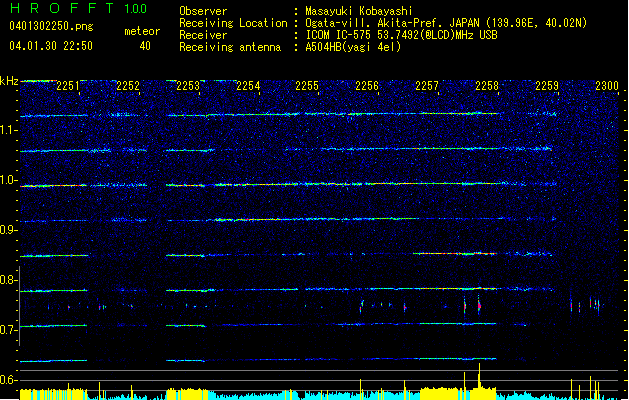This screenshot has width=629, height=400.
Task: Click the 0.6 kHz frequency label
Action: [9, 380]
